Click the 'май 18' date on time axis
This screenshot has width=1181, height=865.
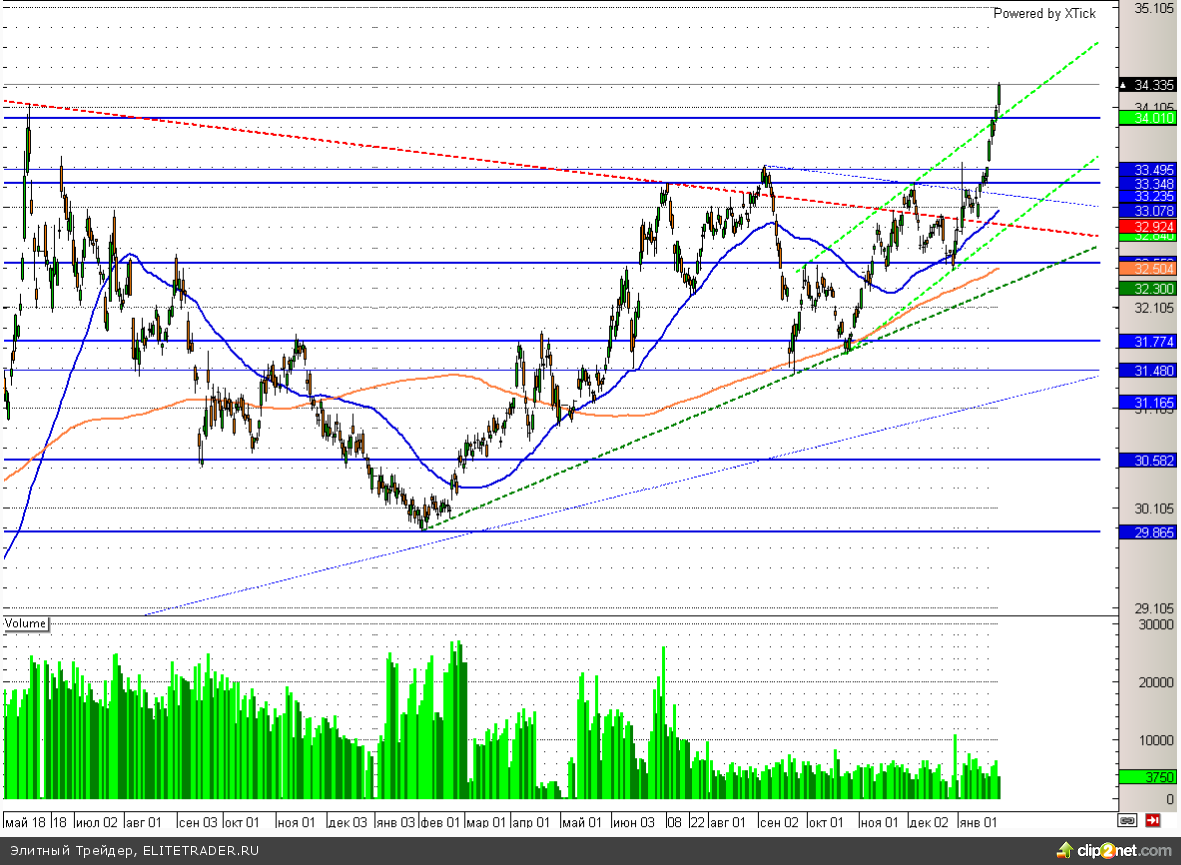point(24,822)
